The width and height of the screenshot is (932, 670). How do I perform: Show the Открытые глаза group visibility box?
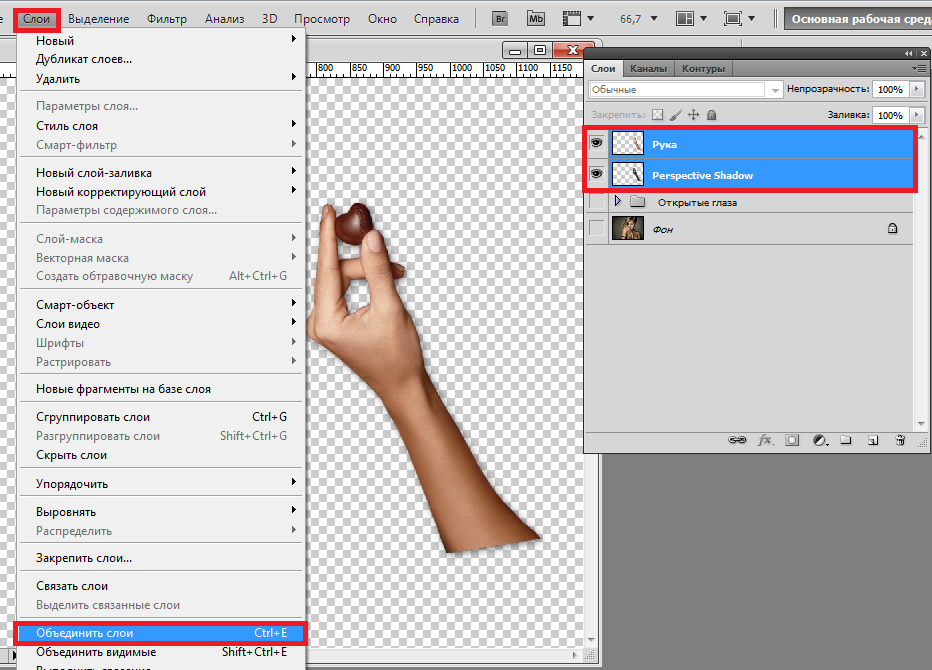pyautogui.click(x=596, y=202)
